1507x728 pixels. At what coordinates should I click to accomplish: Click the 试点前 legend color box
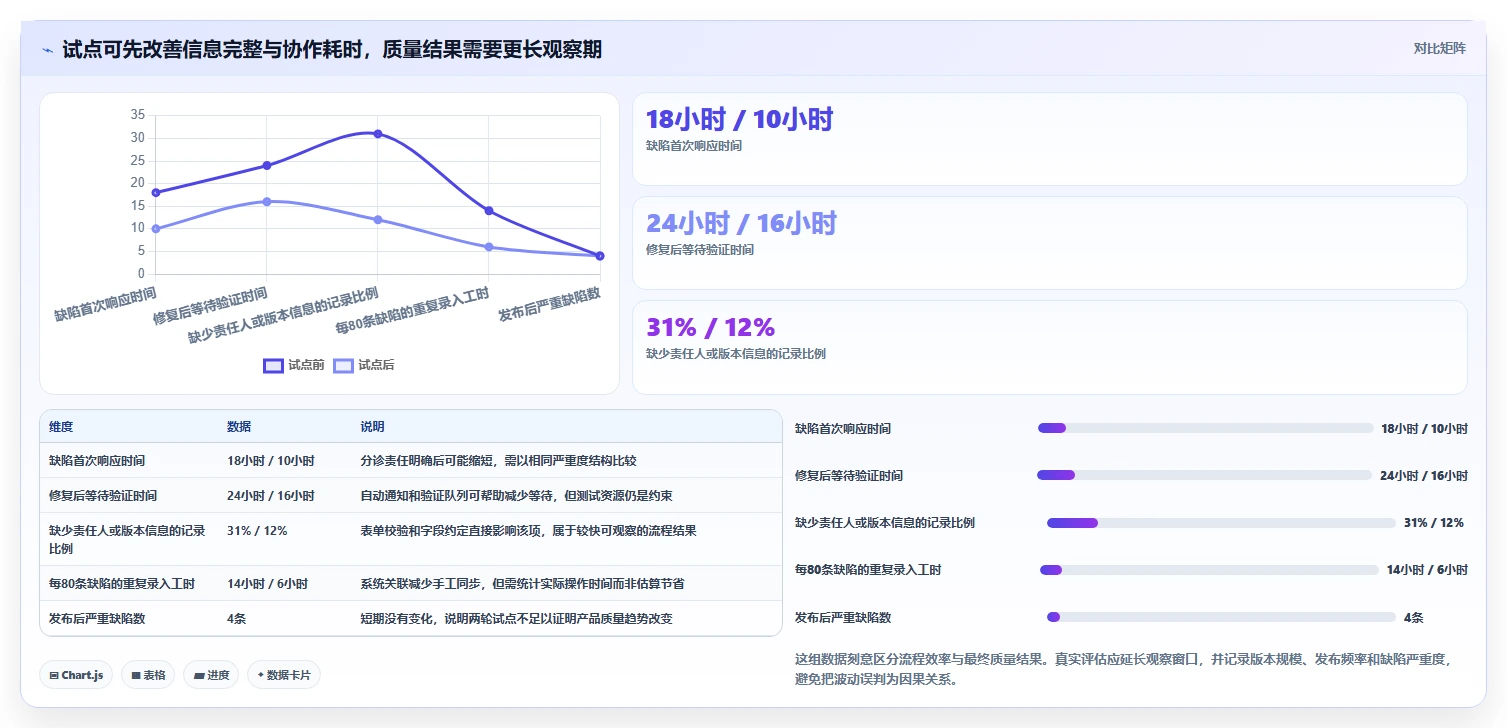(273, 365)
